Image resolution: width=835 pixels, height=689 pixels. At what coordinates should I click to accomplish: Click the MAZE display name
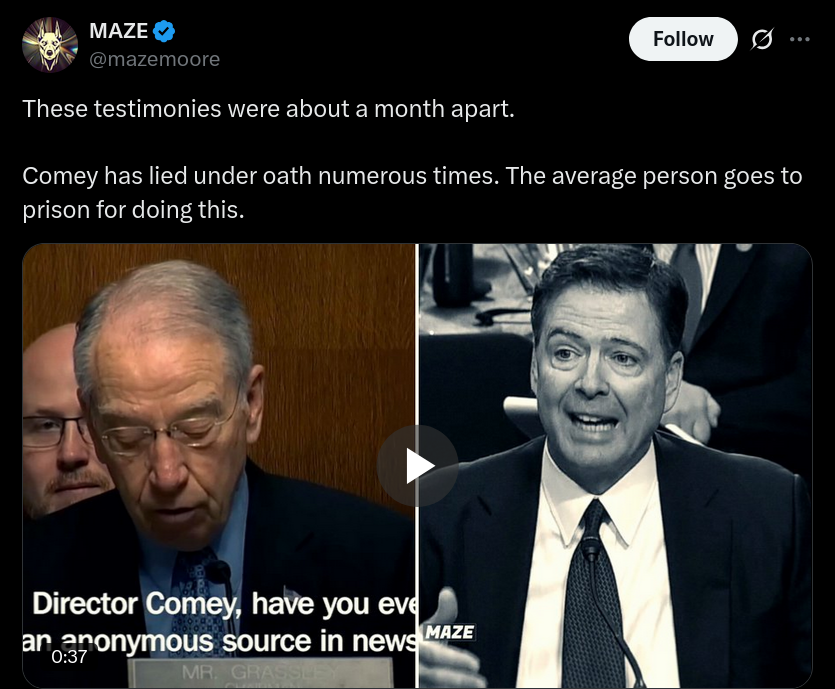pos(118,32)
